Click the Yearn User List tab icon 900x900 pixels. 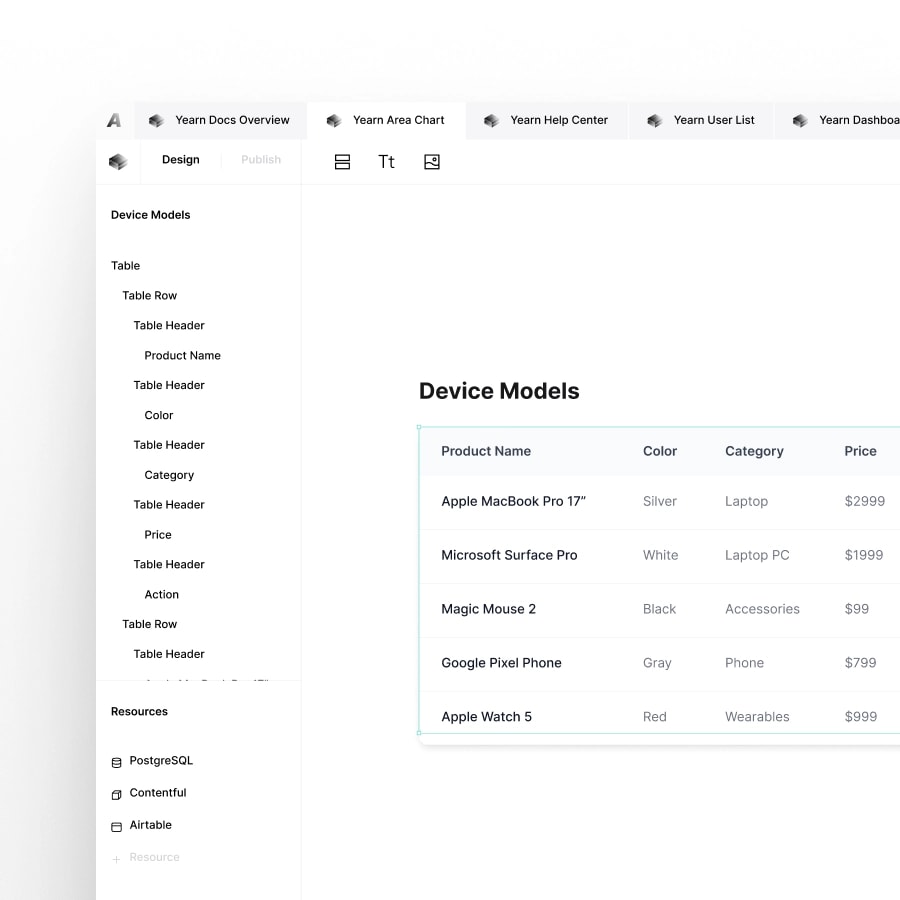pos(655,121)
